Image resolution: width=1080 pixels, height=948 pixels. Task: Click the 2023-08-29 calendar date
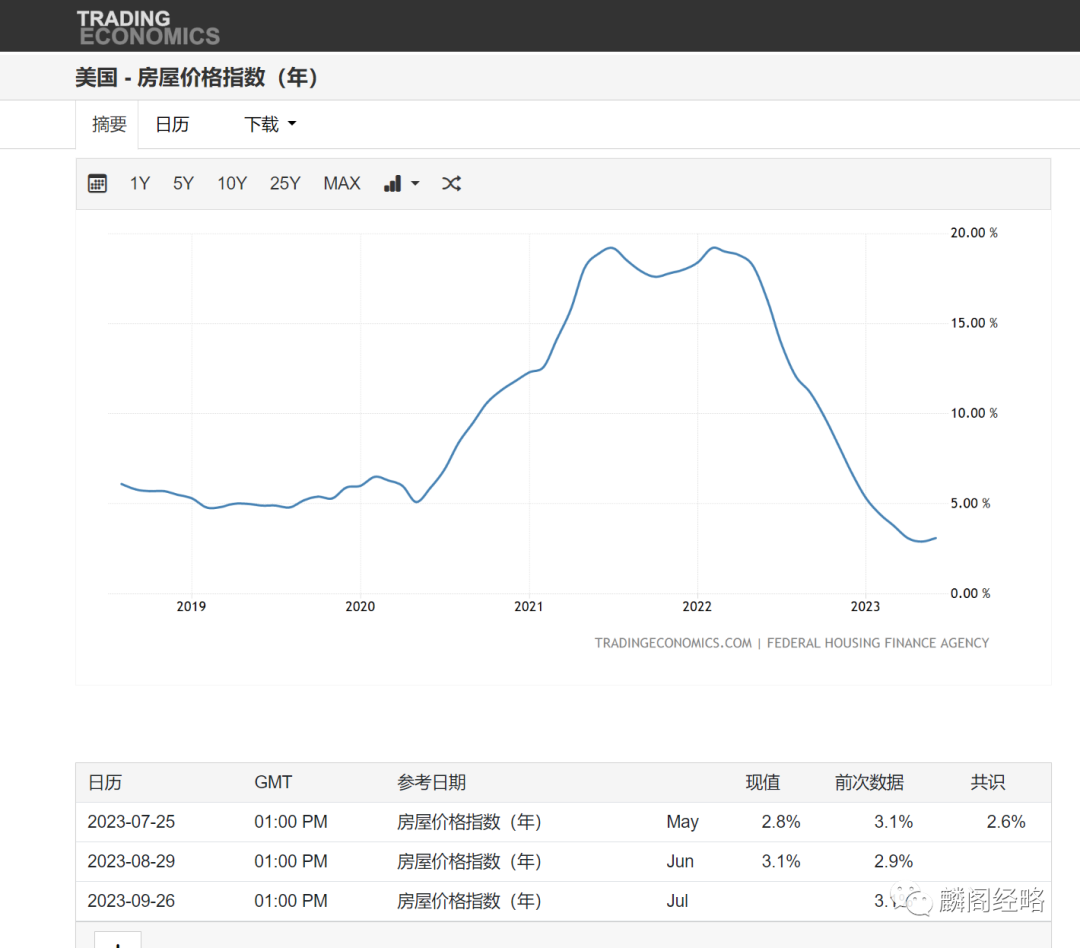131,861
